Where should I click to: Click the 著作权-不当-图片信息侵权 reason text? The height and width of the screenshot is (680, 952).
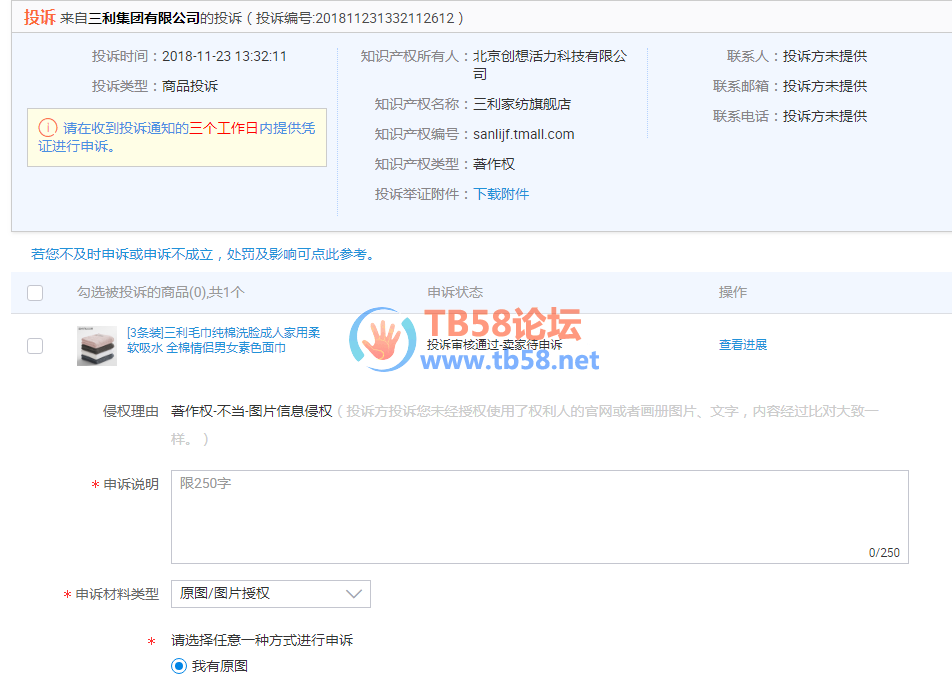click(251, 412)
